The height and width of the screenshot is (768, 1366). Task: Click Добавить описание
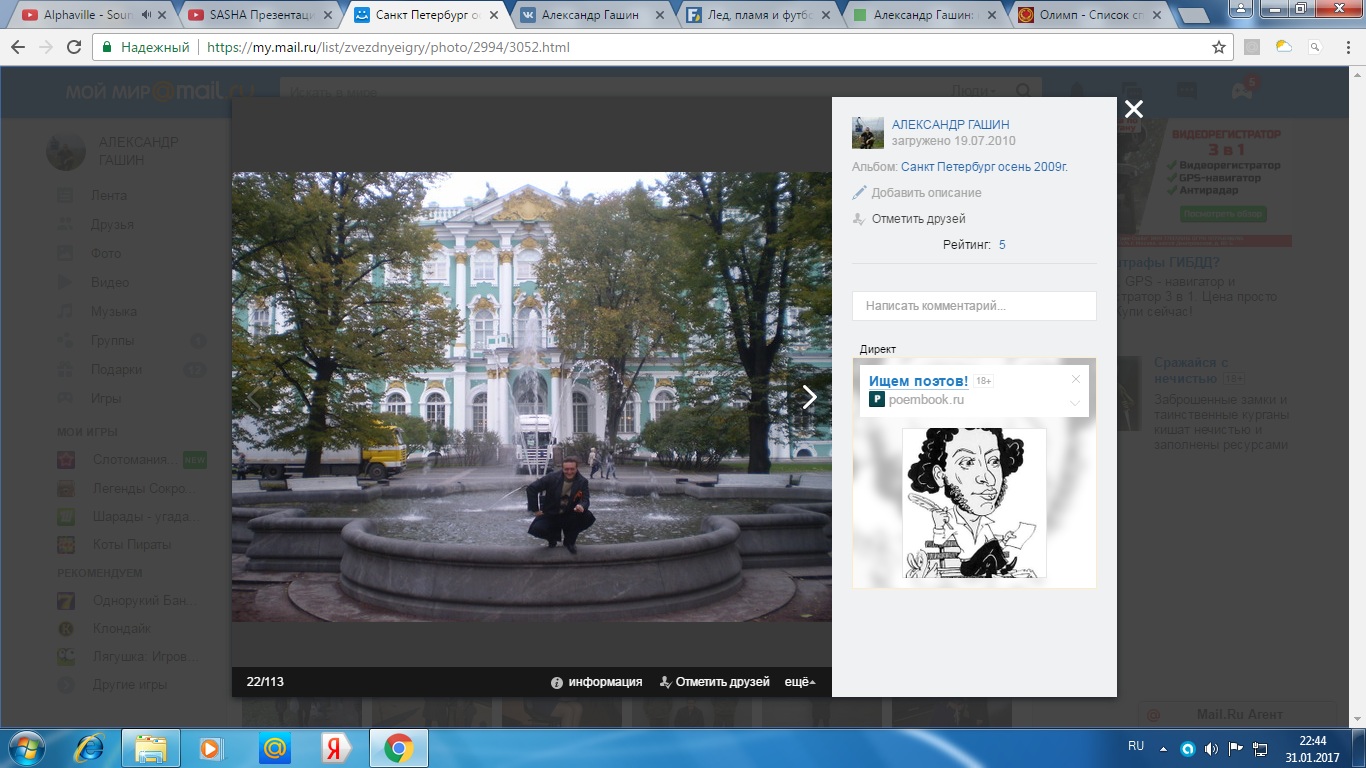pos(917,193)
